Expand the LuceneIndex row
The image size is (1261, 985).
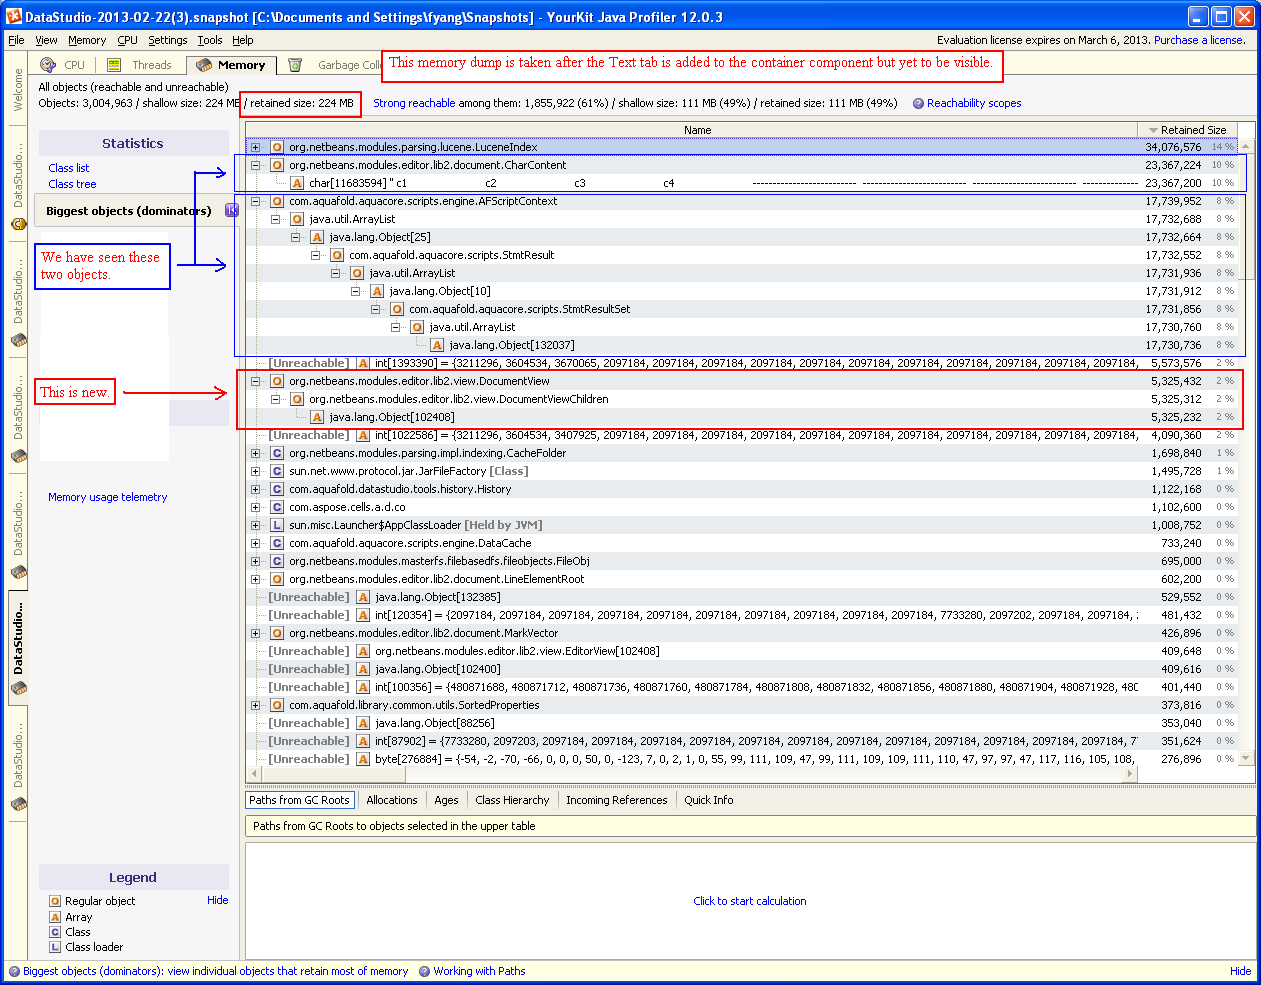tap(255, 147)
